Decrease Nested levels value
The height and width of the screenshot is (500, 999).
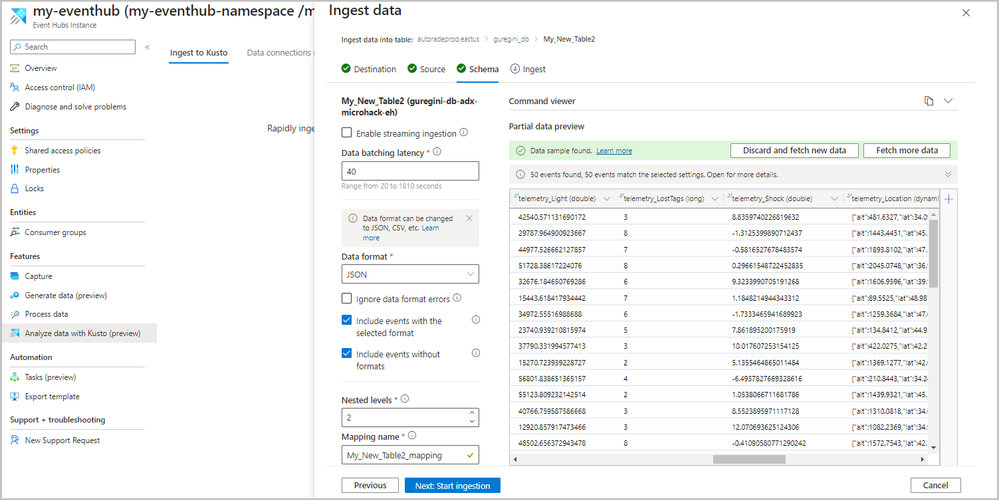[471, 421]
